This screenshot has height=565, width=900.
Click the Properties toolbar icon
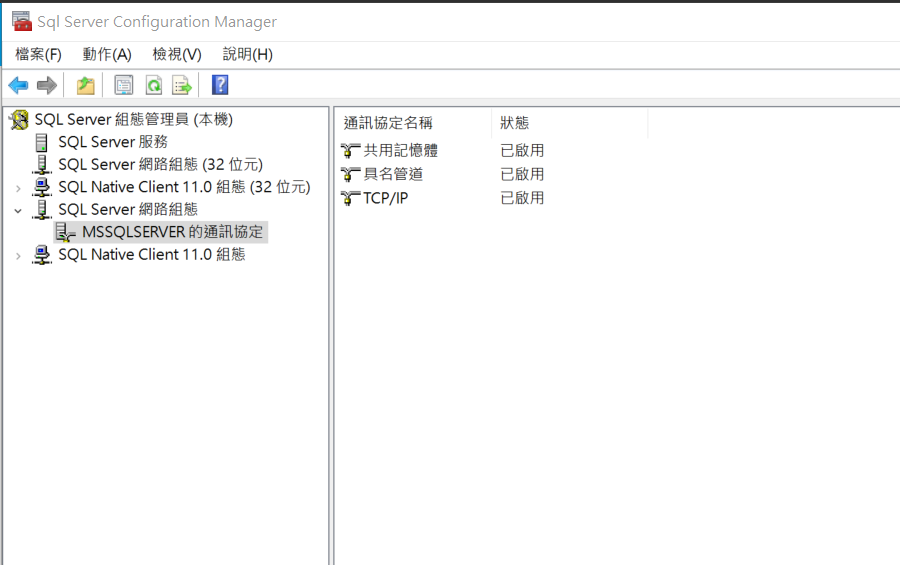click(123, 86)
